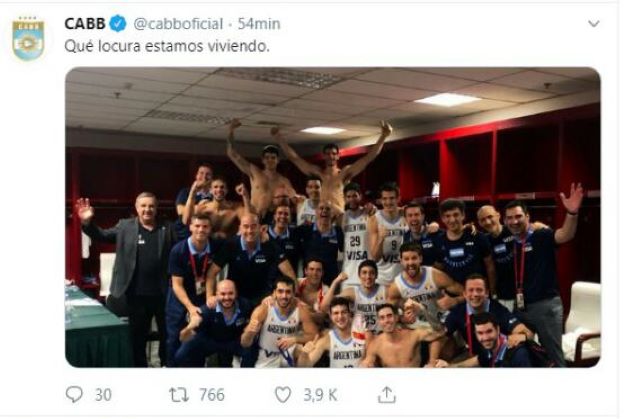Click the blue verified badge

[x=118, y=23]
